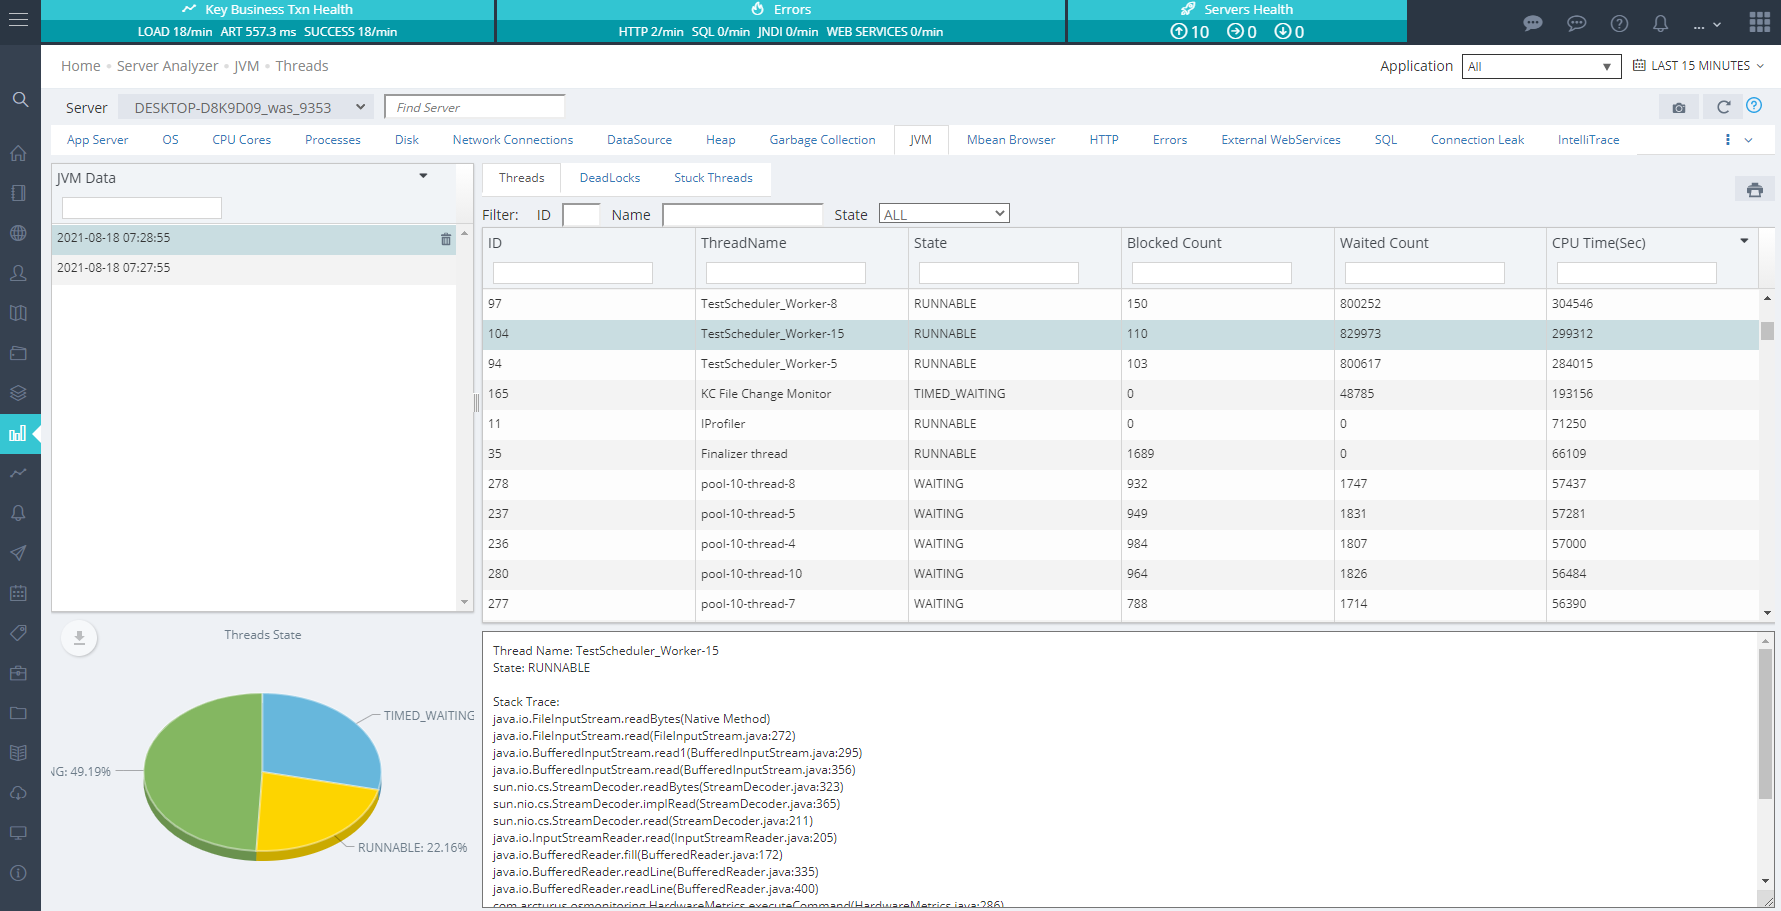This screenshot has width=1781, height=911.
Task: Switch to the Network Connections tab
Action: point(513,140)
